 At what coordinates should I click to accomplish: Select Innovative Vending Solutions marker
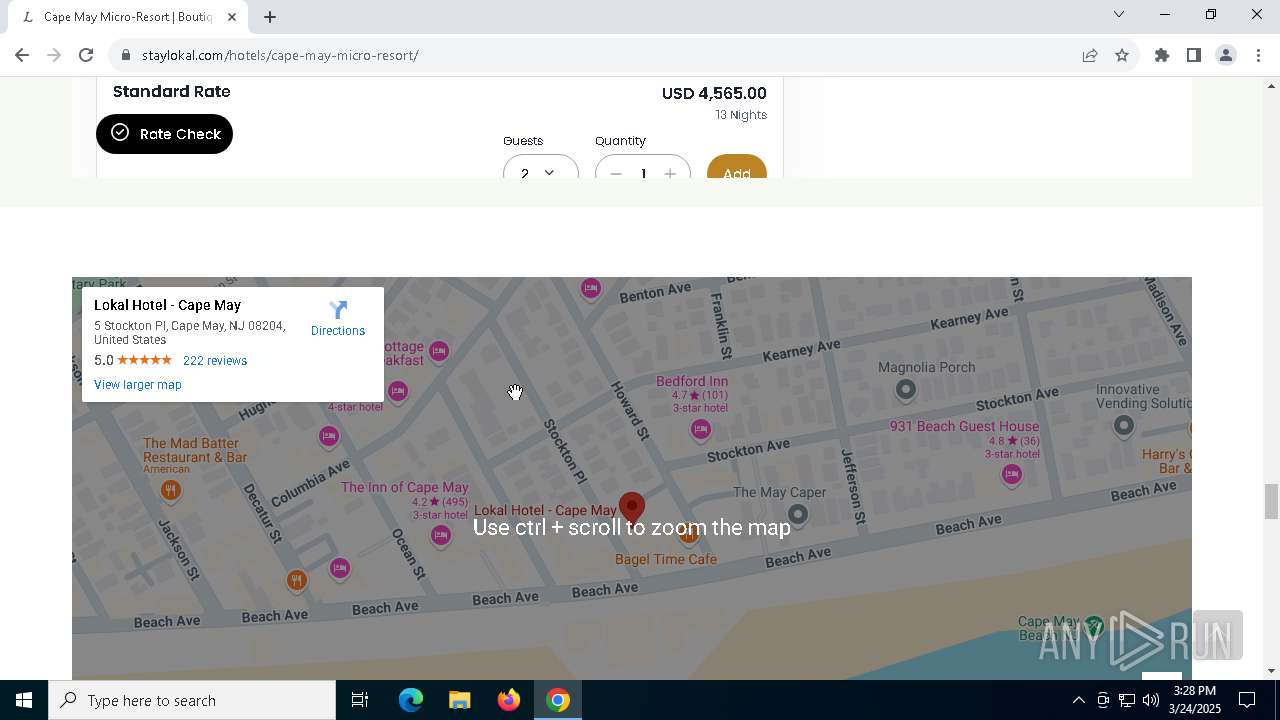coord(1124,426)
